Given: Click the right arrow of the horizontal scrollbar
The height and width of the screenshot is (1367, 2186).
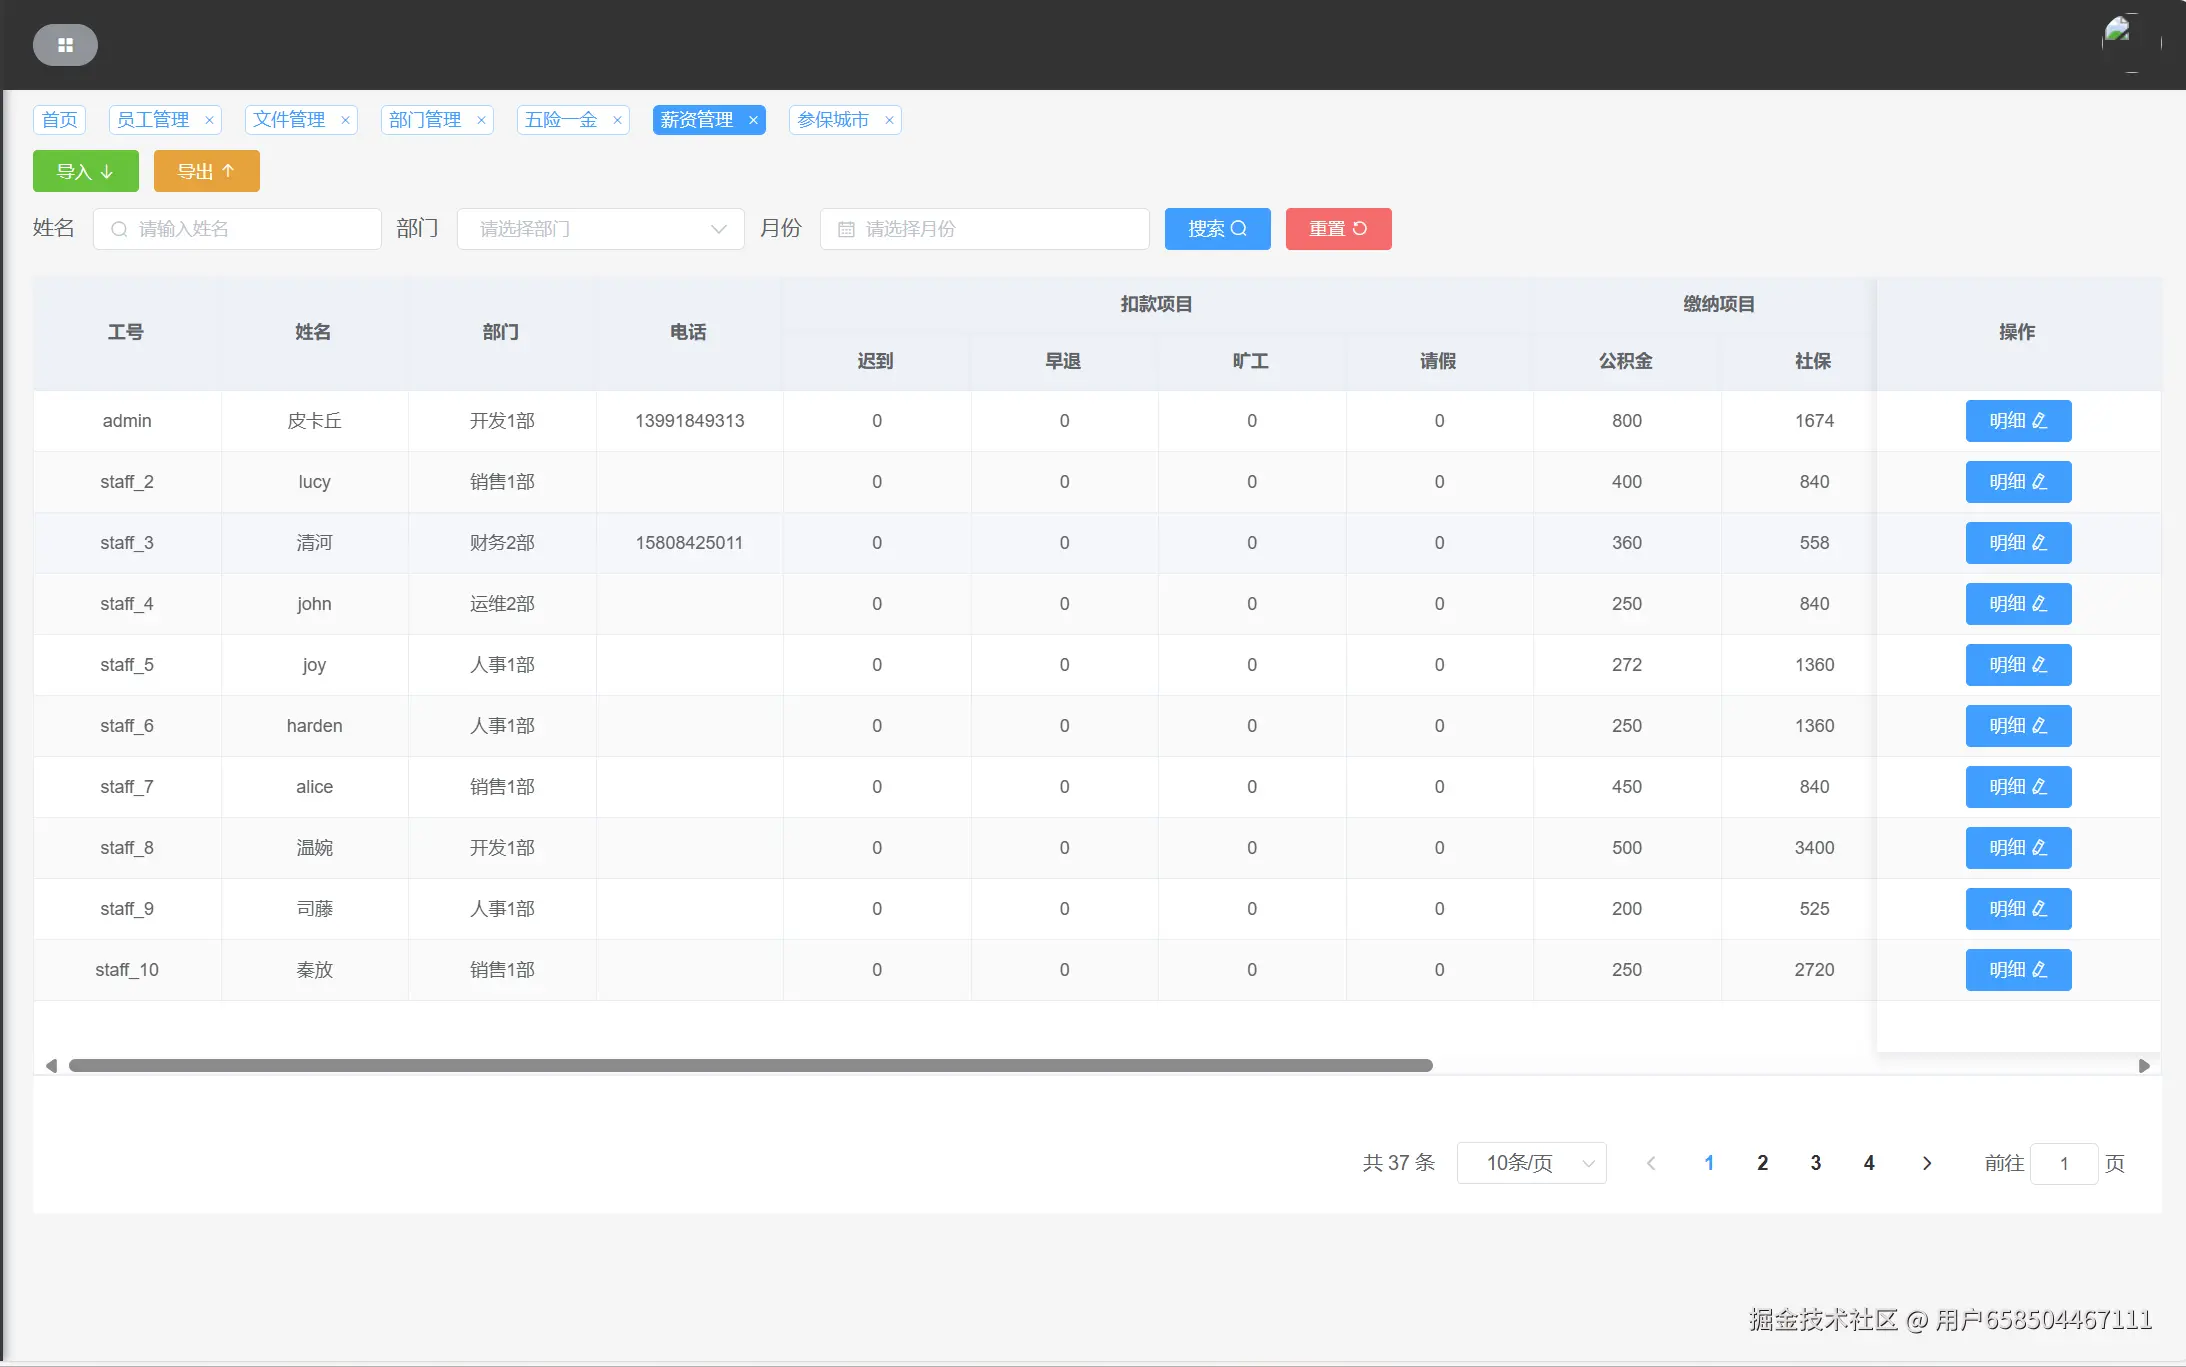Looking at the screenshot, I should click(2144, 1066).
